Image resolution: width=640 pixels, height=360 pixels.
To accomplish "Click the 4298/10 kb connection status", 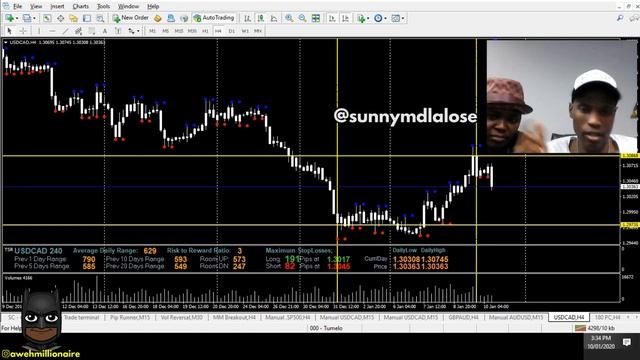I will click(x=595, y=328).
